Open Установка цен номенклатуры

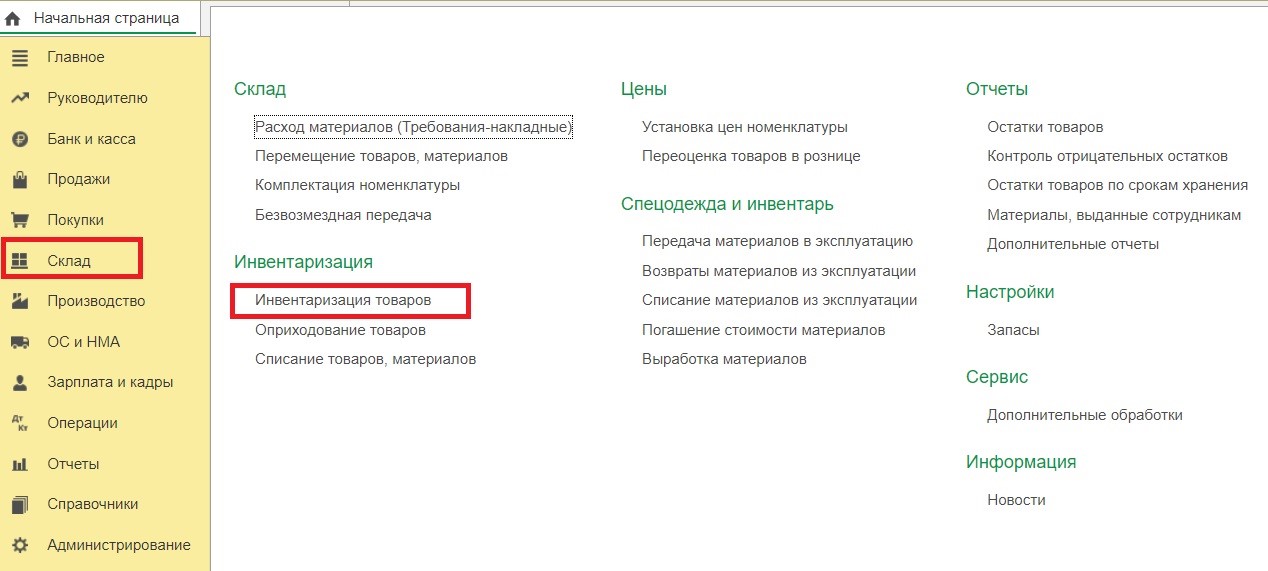click(745, 127)
